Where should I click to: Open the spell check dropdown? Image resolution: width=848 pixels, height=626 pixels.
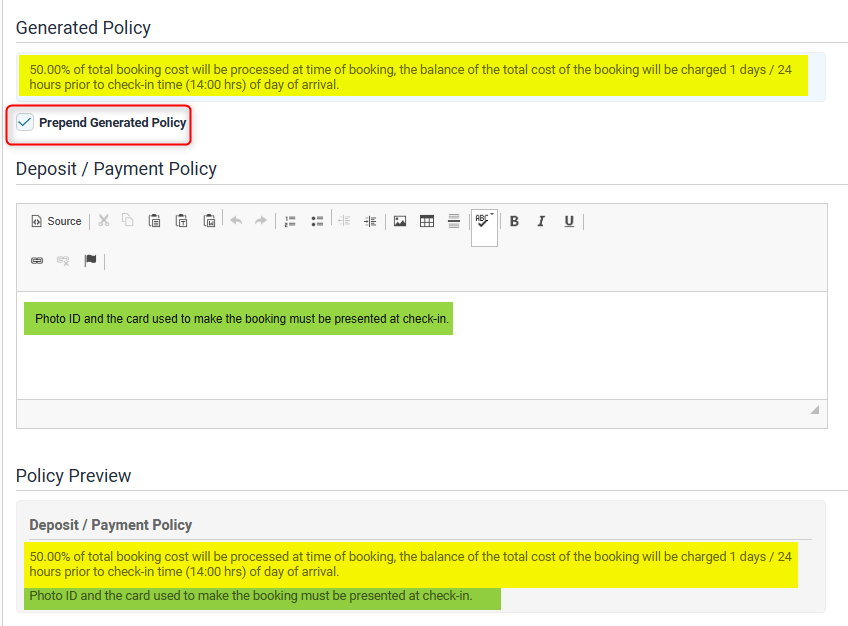point(484,223)
